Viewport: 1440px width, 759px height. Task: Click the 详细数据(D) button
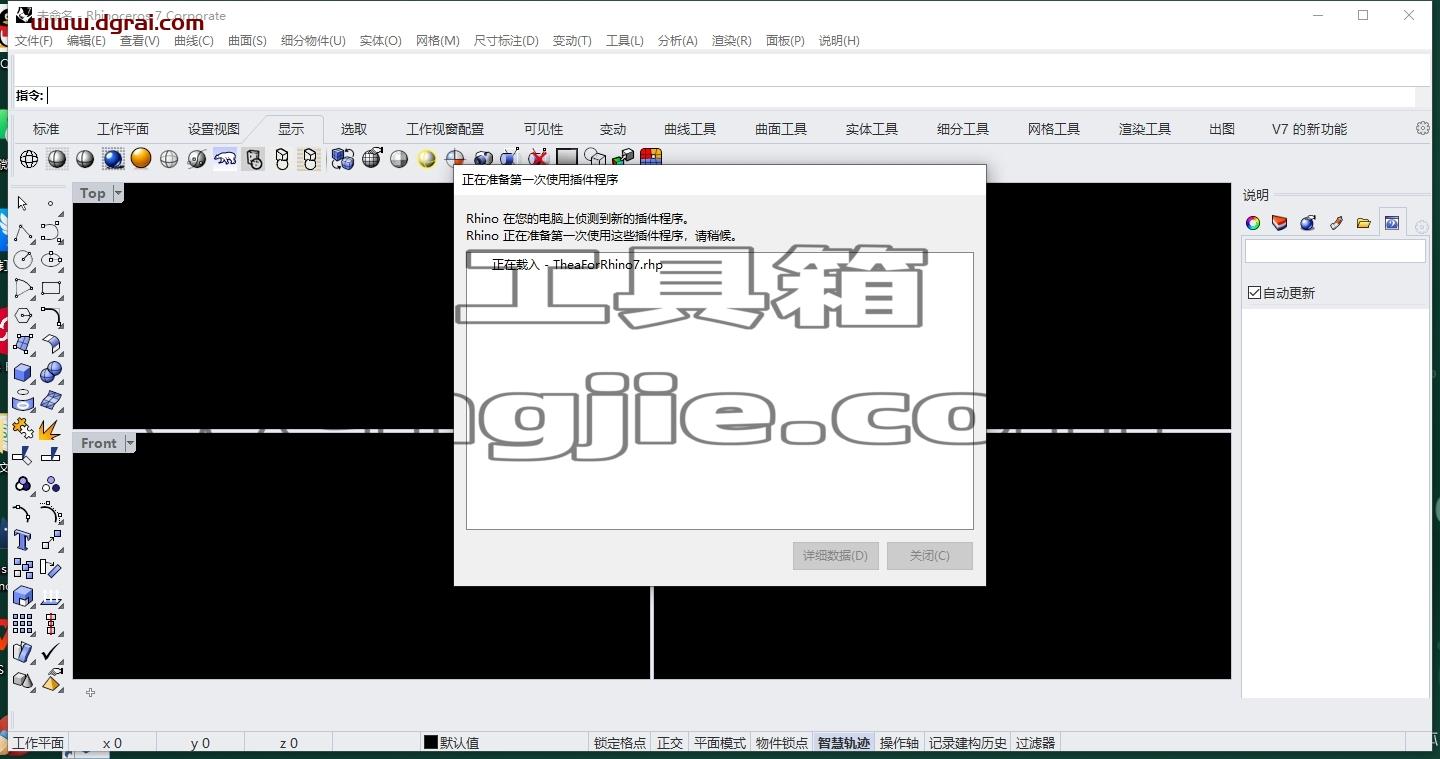[x=836, y=556]
